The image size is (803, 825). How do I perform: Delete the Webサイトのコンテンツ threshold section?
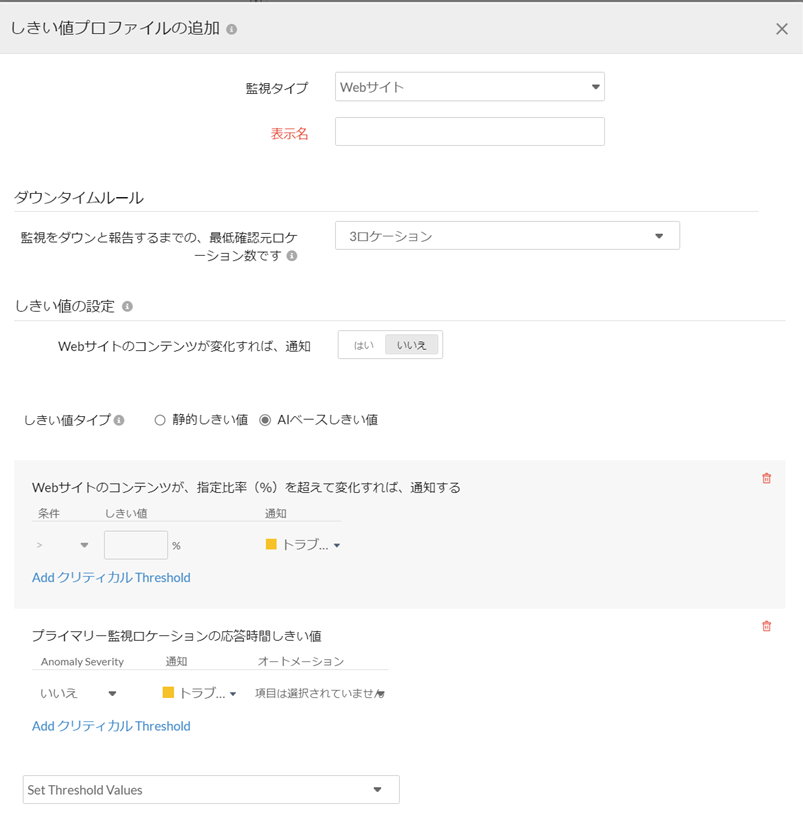[x=766, y=479]
